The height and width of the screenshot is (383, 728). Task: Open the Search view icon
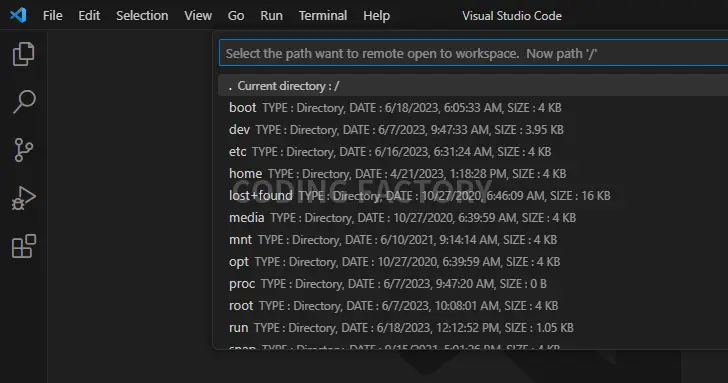[23, 102]
